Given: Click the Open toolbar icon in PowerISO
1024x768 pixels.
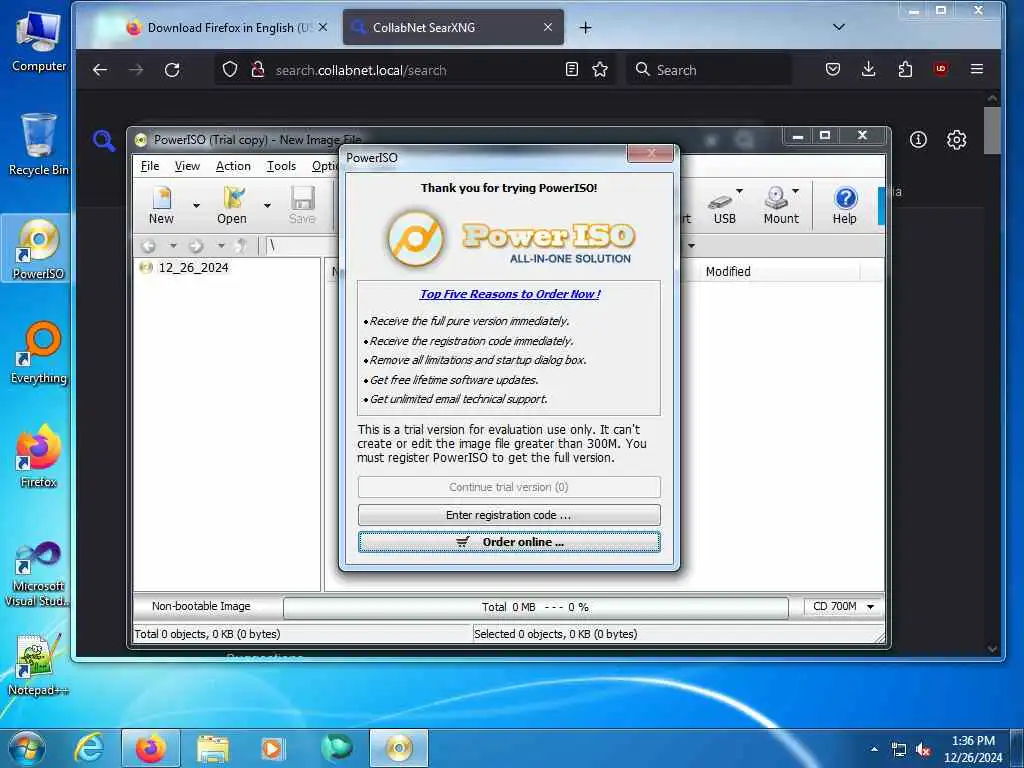Looking at the screenshot, I should tap(232, 205).
